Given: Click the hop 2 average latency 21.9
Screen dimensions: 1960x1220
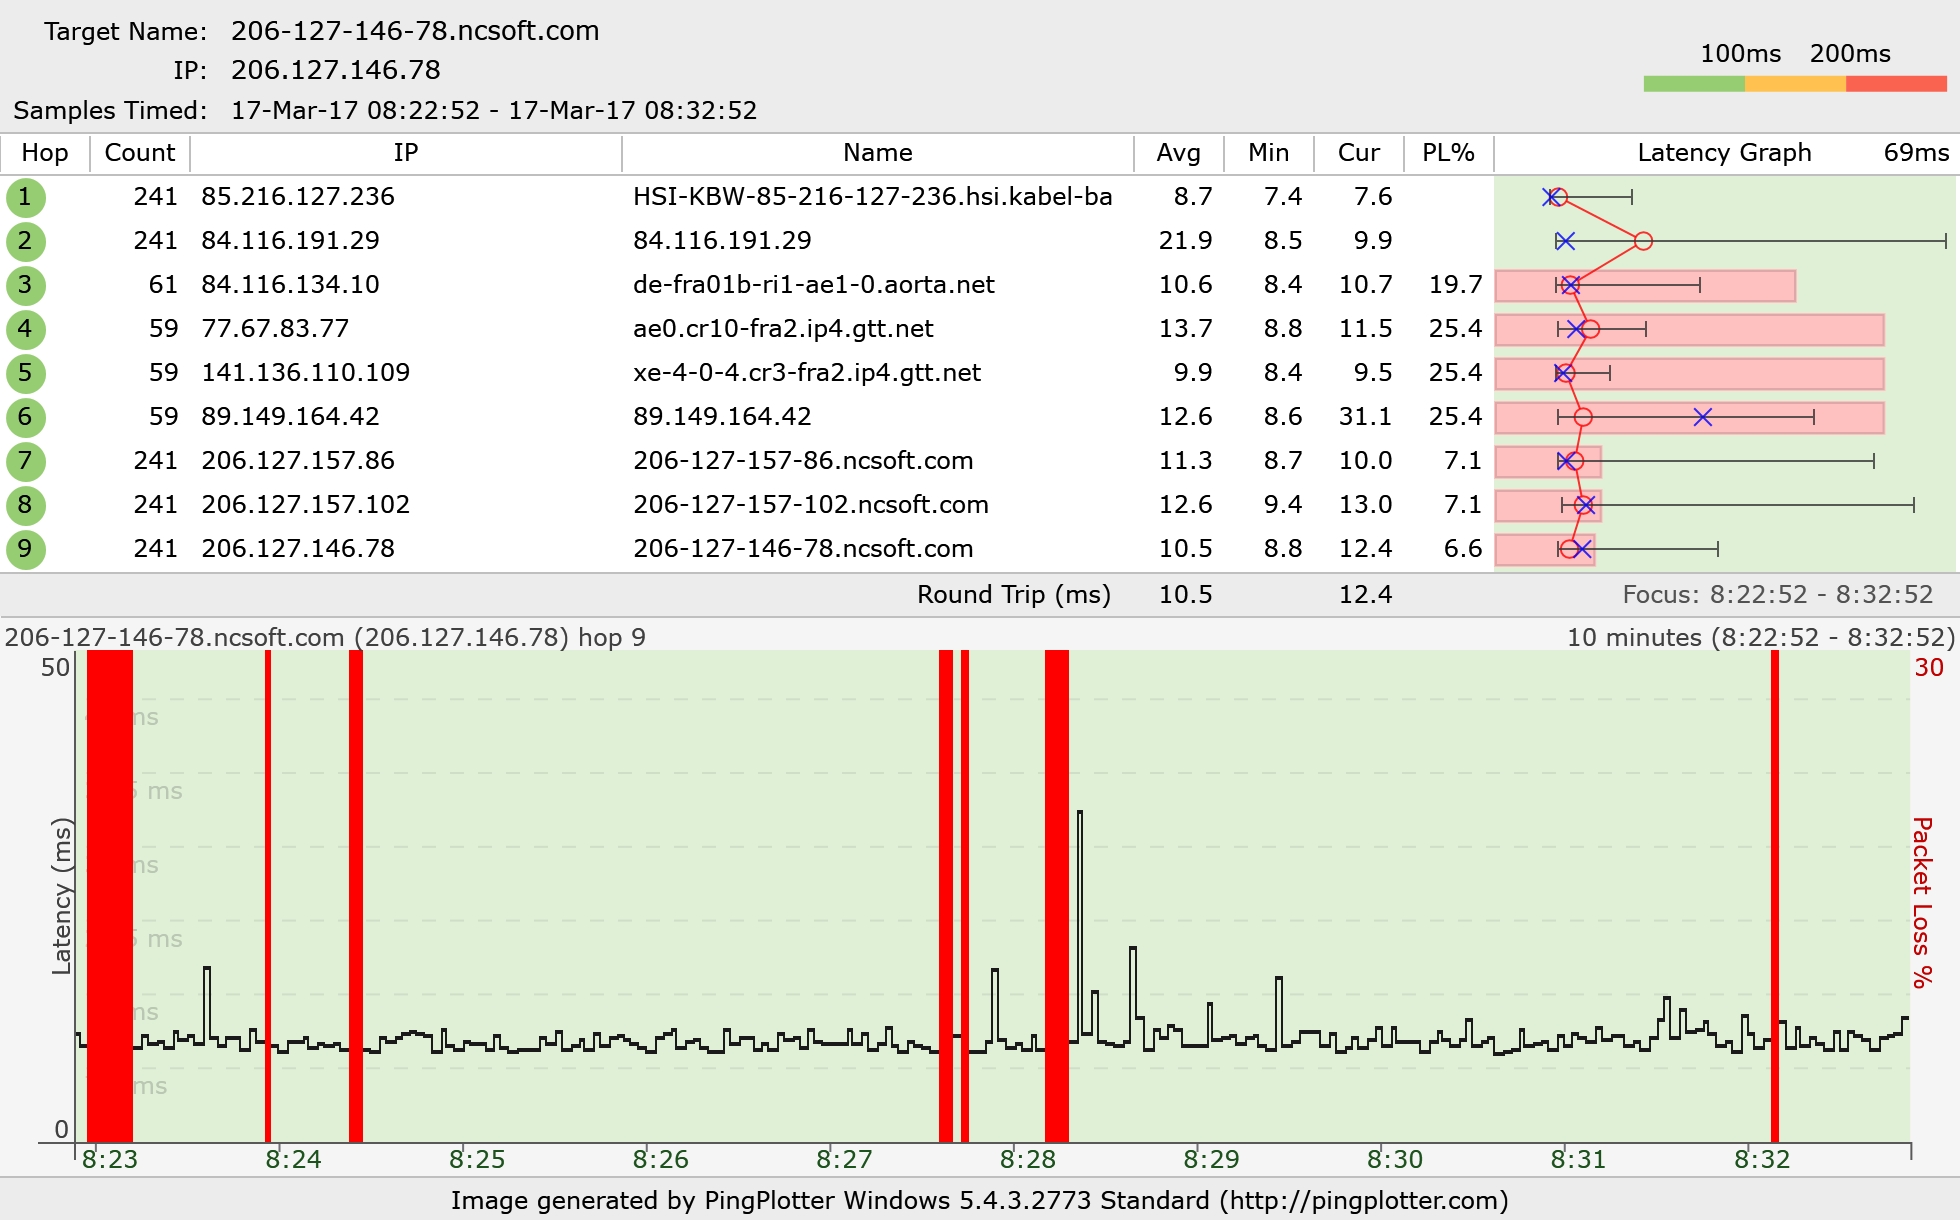Looking at the screenshot, I should pos(1185,241).
